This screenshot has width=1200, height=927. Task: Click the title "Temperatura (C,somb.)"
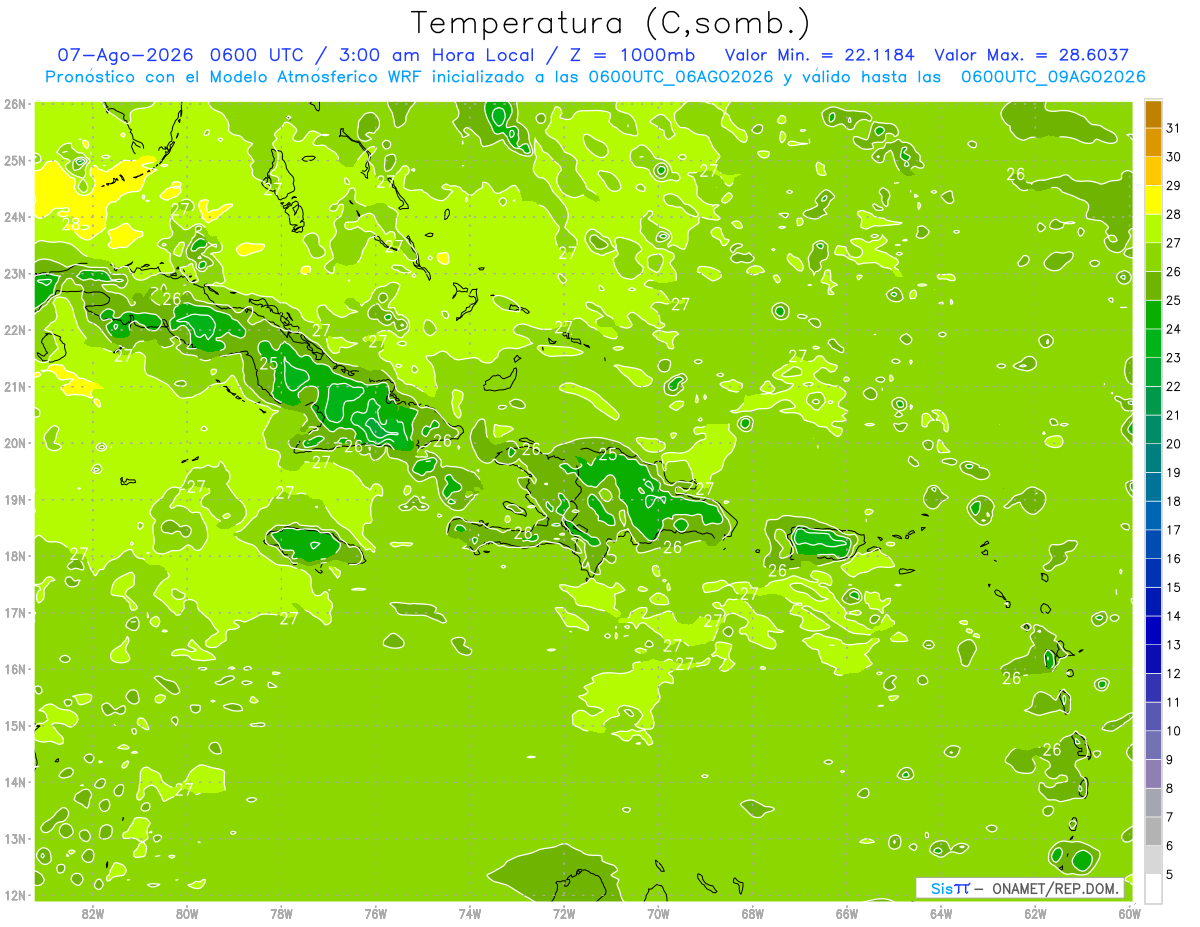pyautogui.click(x=611, y=23)
